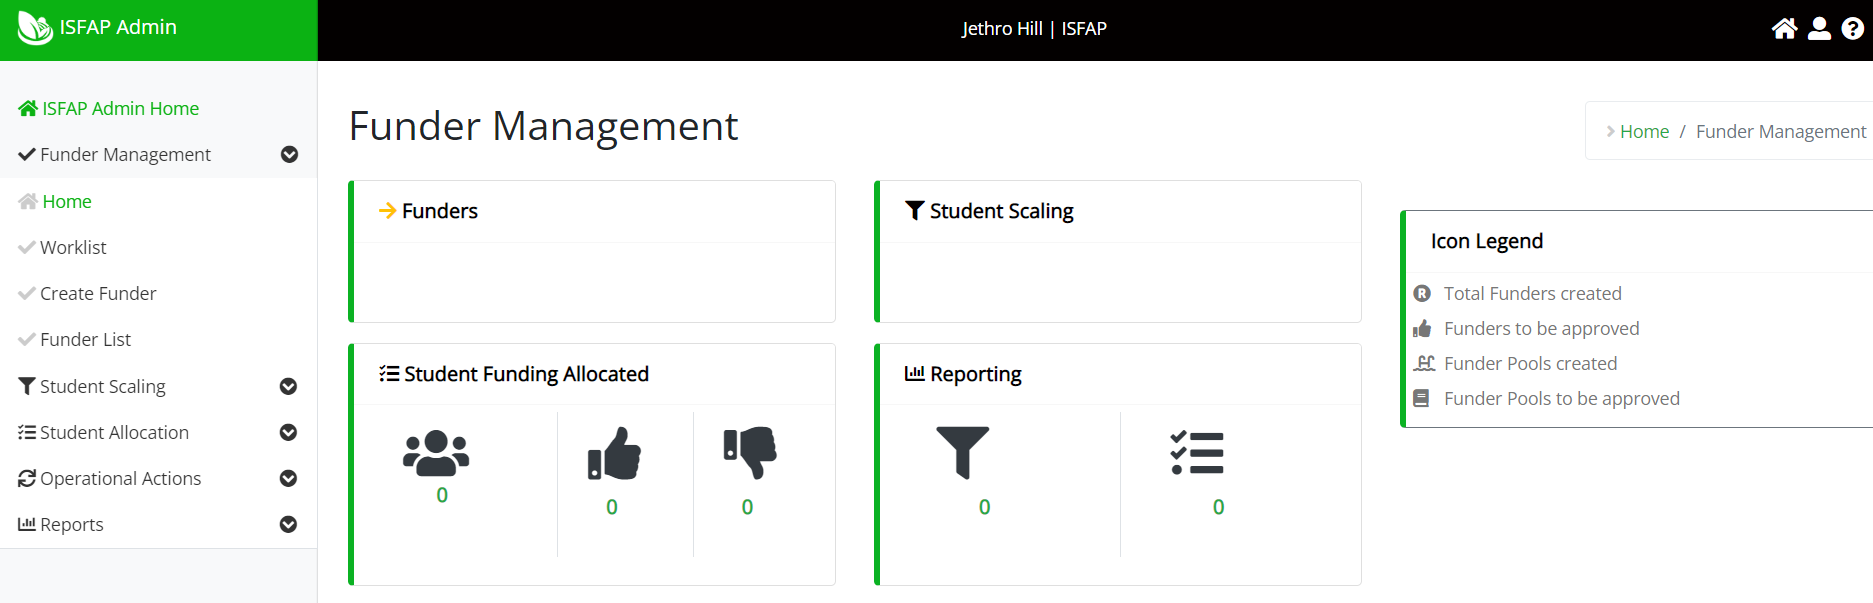
Task: Click the Total Funders created legend text
Action: [x=1533, y=294]
